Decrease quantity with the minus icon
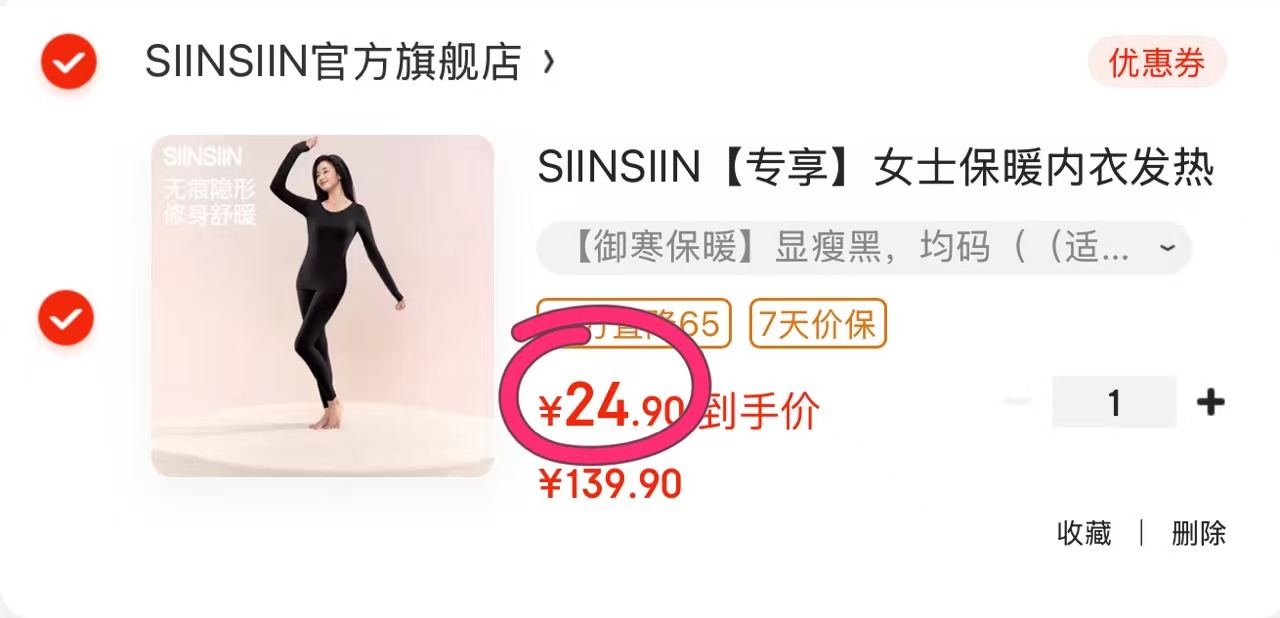The width and height of the screenshot is (1280, 618). click(x=1018, y=402)
